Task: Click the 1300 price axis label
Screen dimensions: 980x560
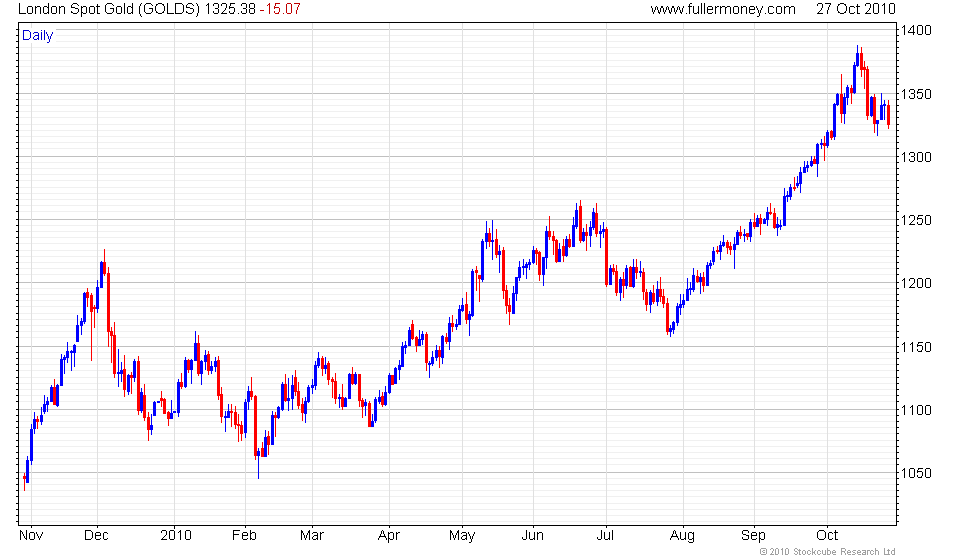Action: tap(916, 158)
